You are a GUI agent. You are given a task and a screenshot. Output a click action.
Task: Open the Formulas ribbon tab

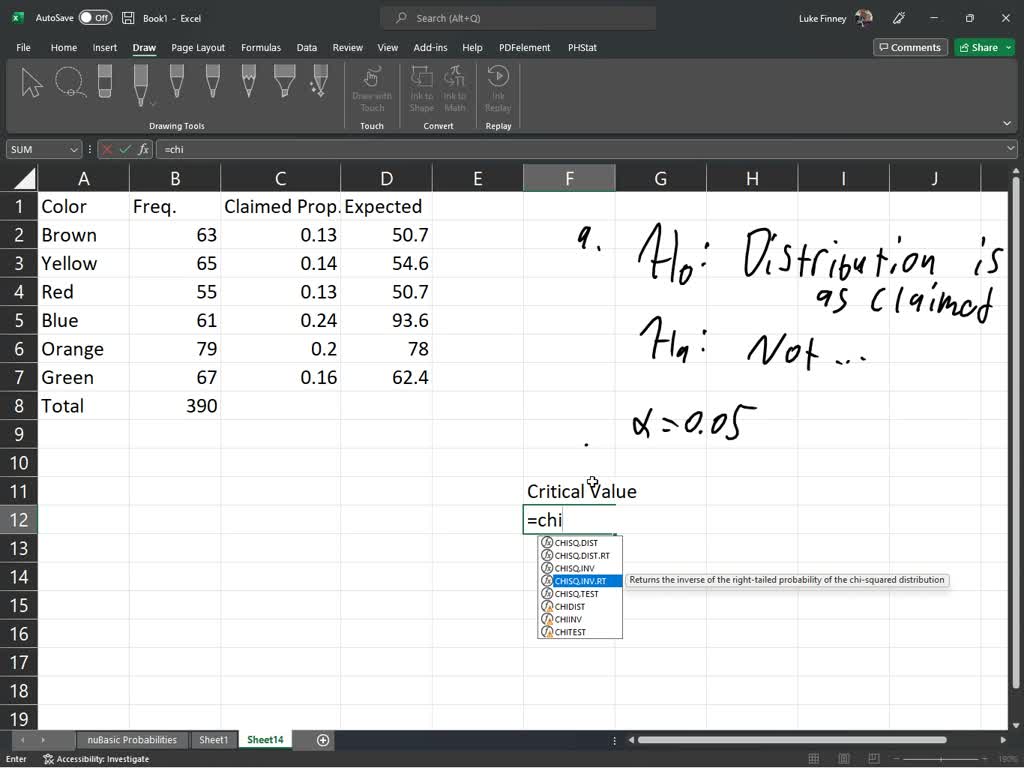point(261,48)
